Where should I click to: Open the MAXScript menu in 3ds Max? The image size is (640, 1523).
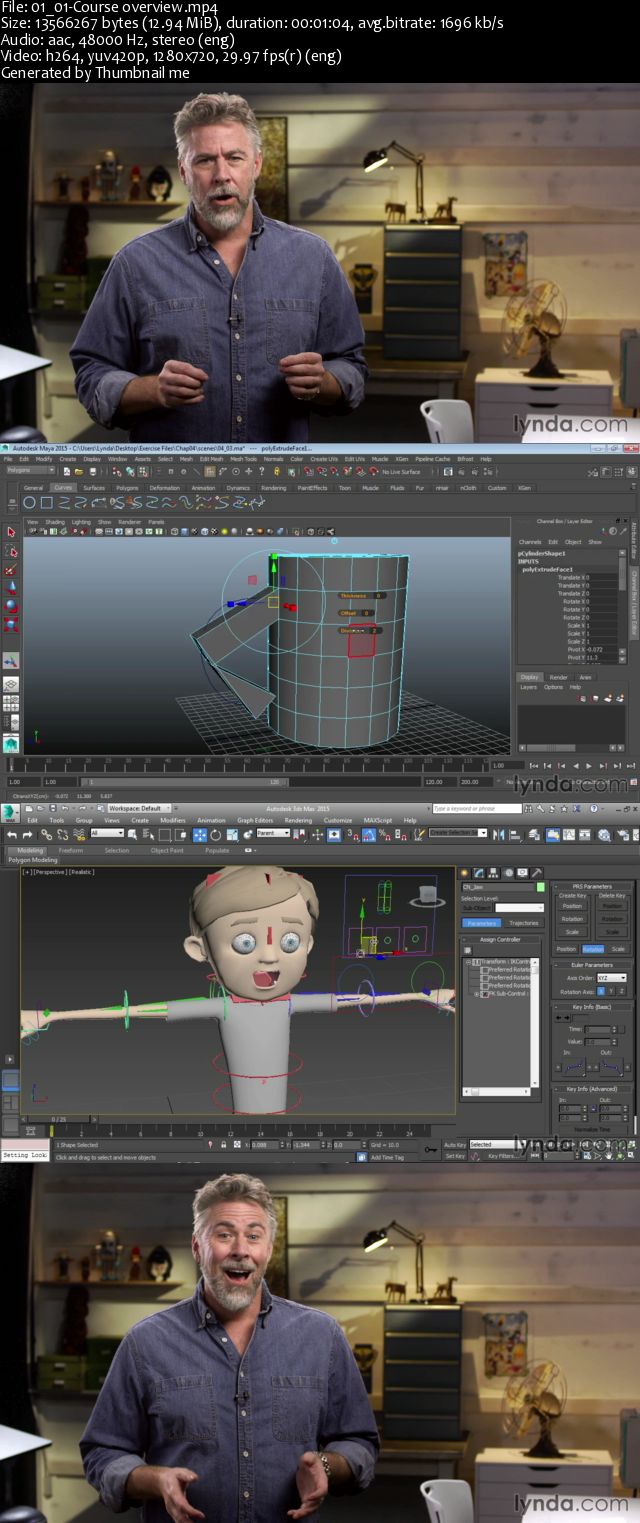pos(377,820)
